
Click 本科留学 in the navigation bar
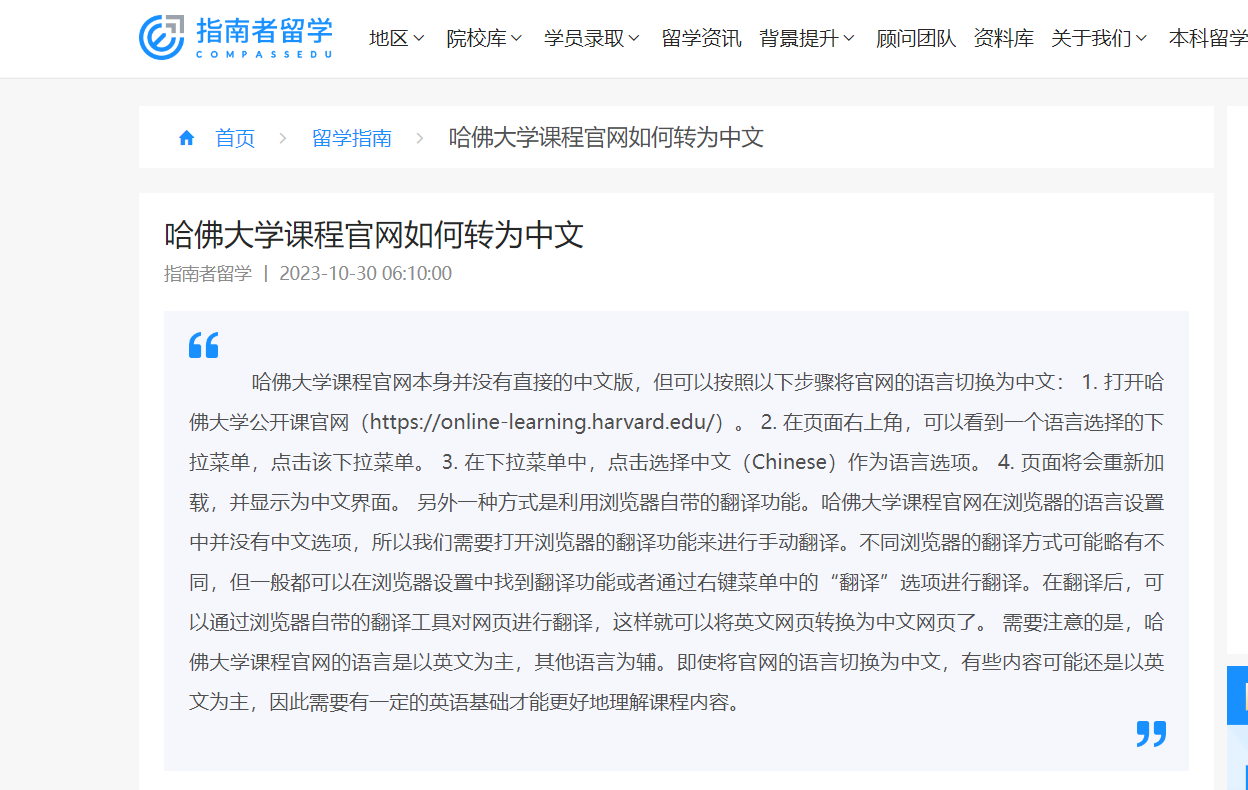1208,38
